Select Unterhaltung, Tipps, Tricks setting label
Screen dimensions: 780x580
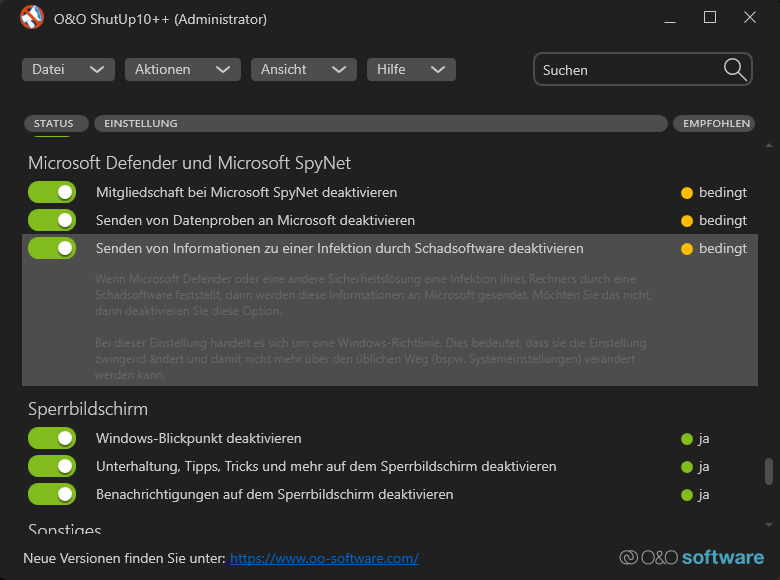tap(326, 466)
